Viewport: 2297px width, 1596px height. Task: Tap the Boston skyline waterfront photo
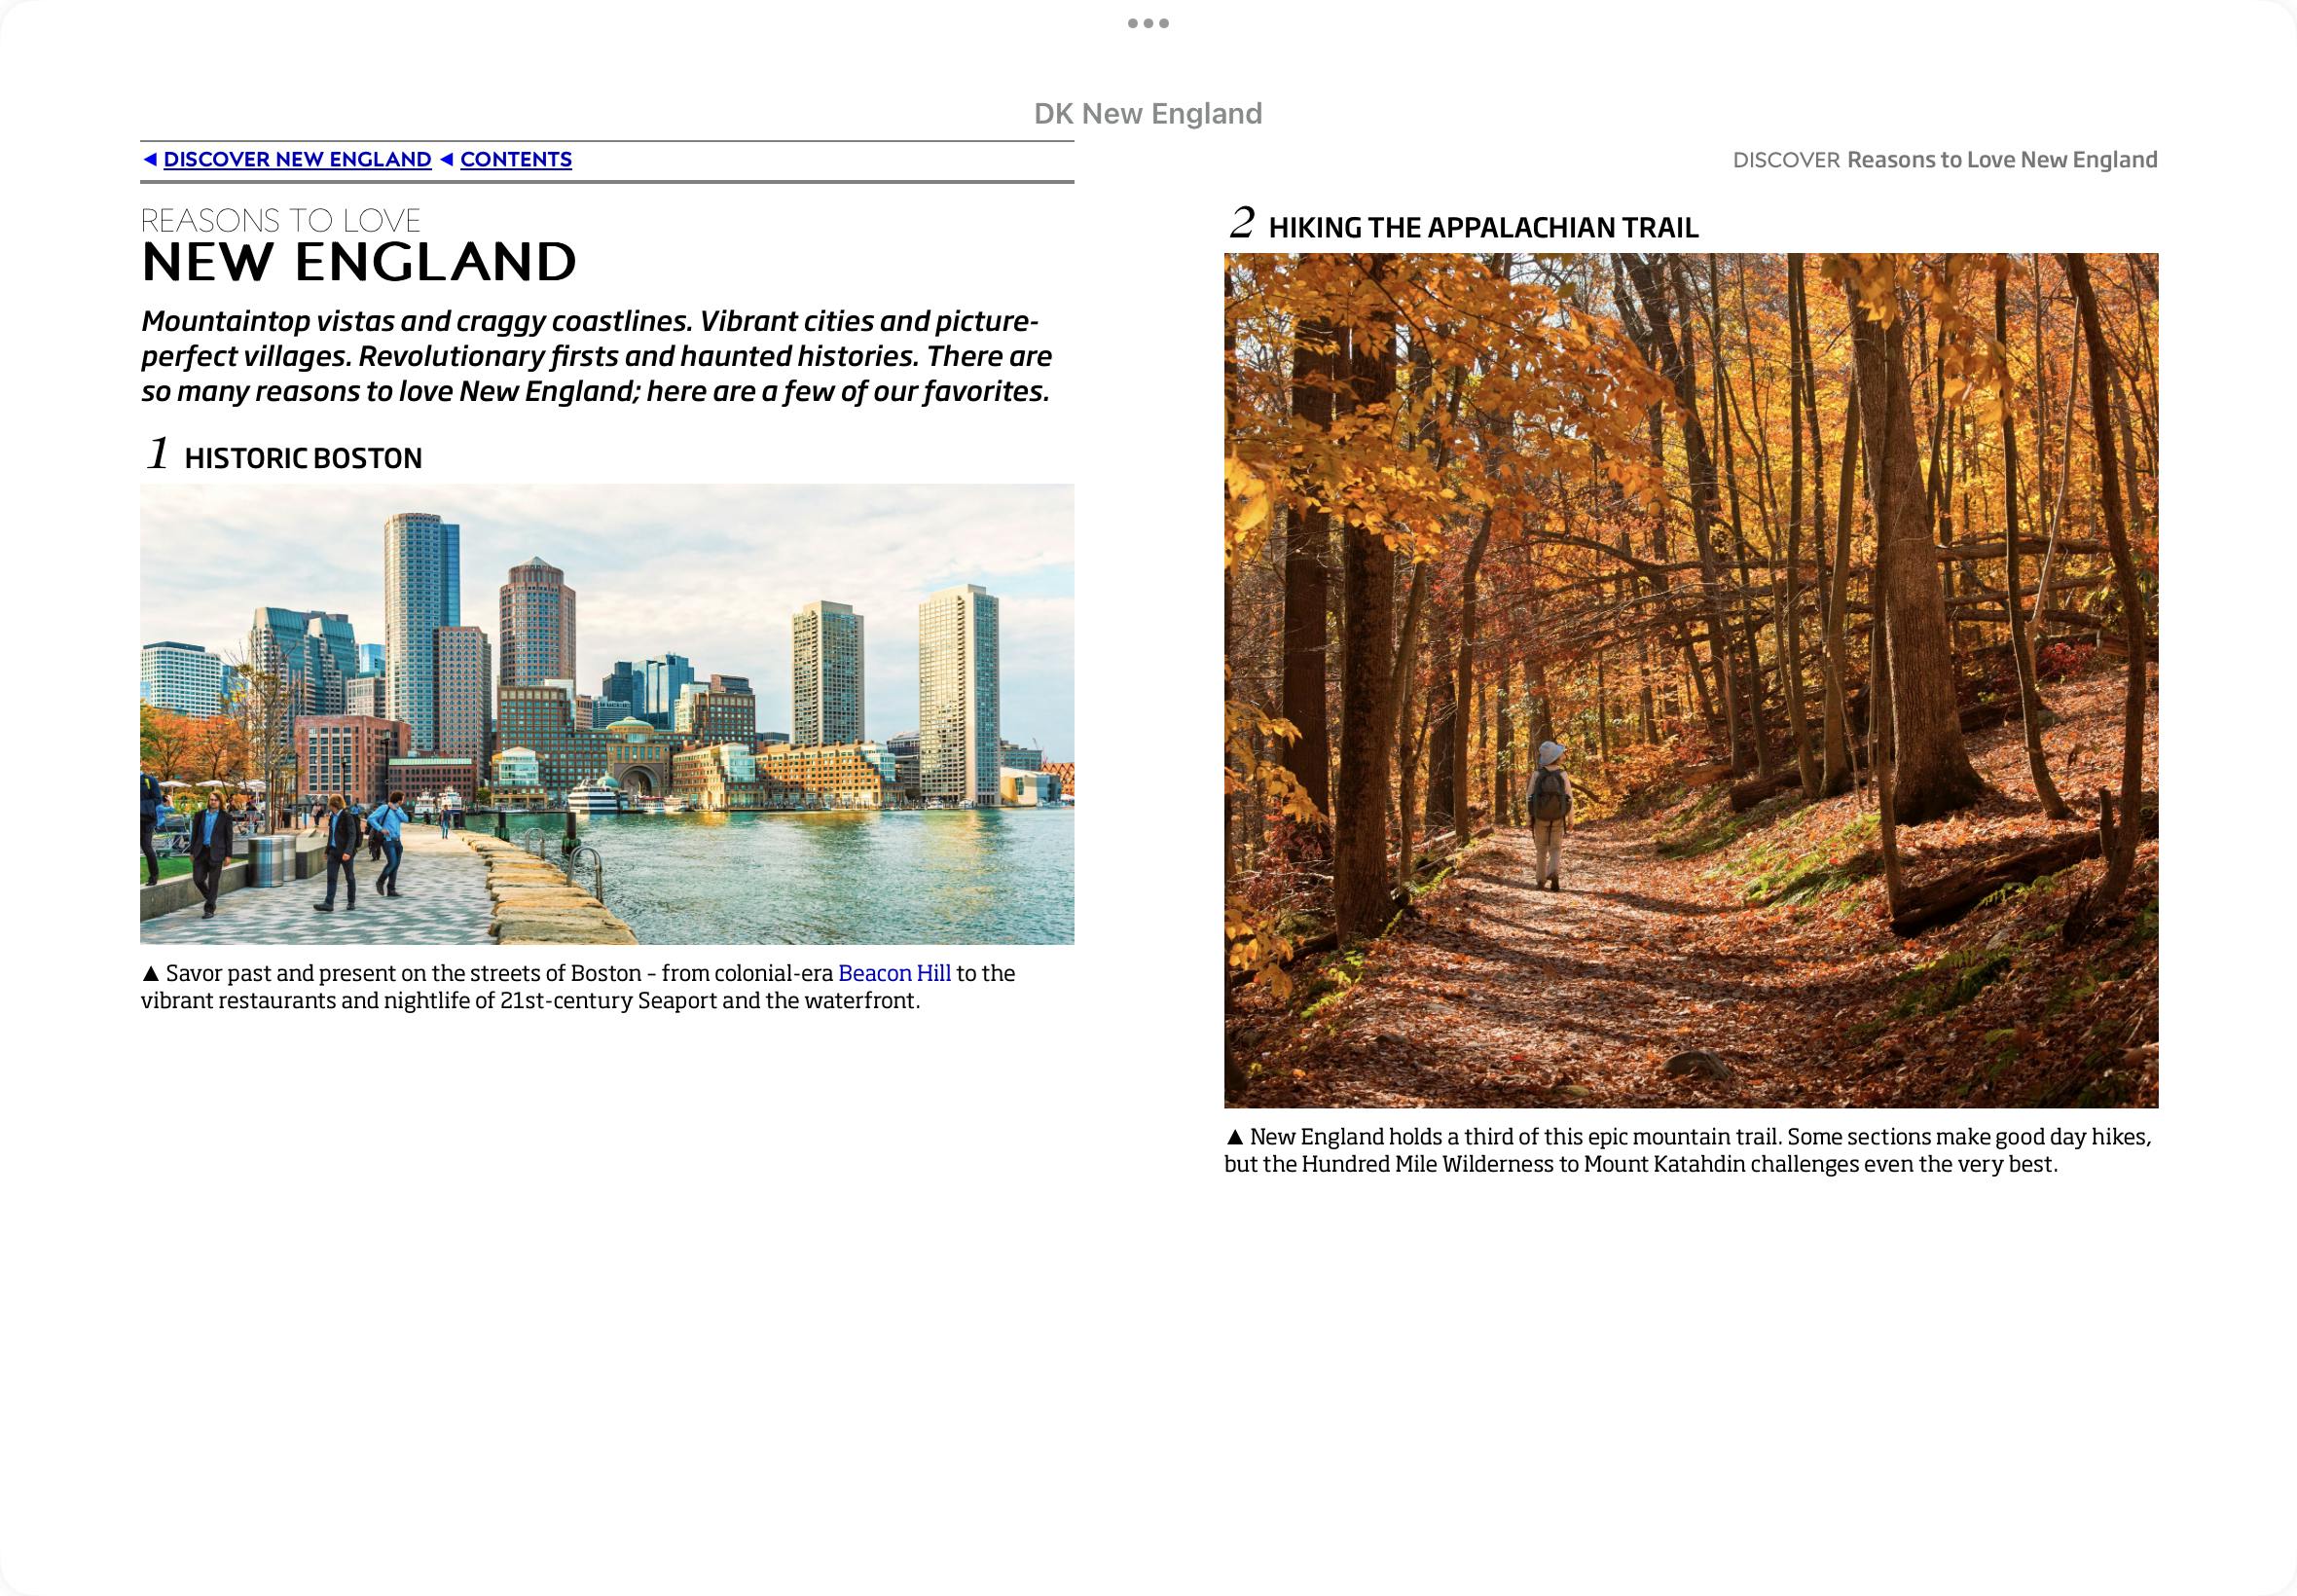click(x=607, y=714)
